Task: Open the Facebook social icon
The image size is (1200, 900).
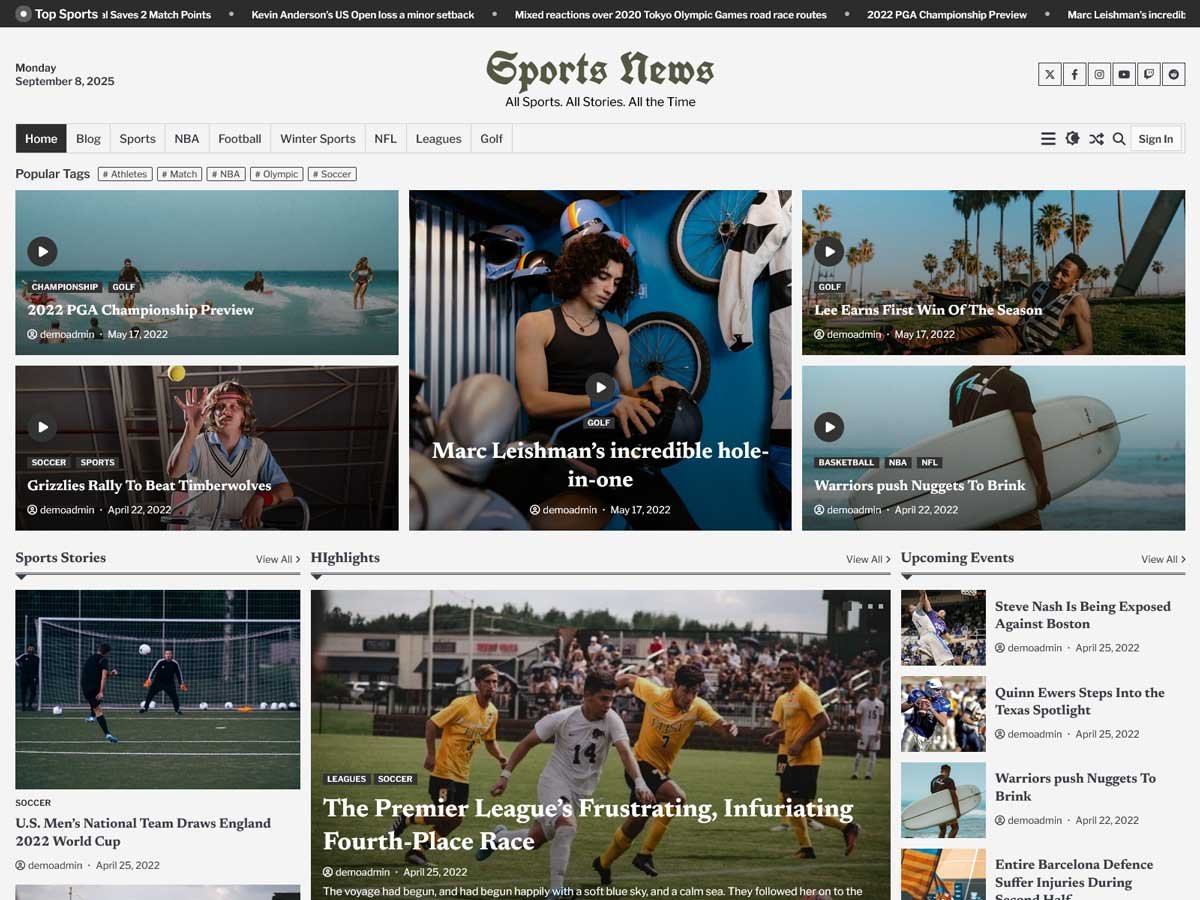Action: (x=1074, y=74)
